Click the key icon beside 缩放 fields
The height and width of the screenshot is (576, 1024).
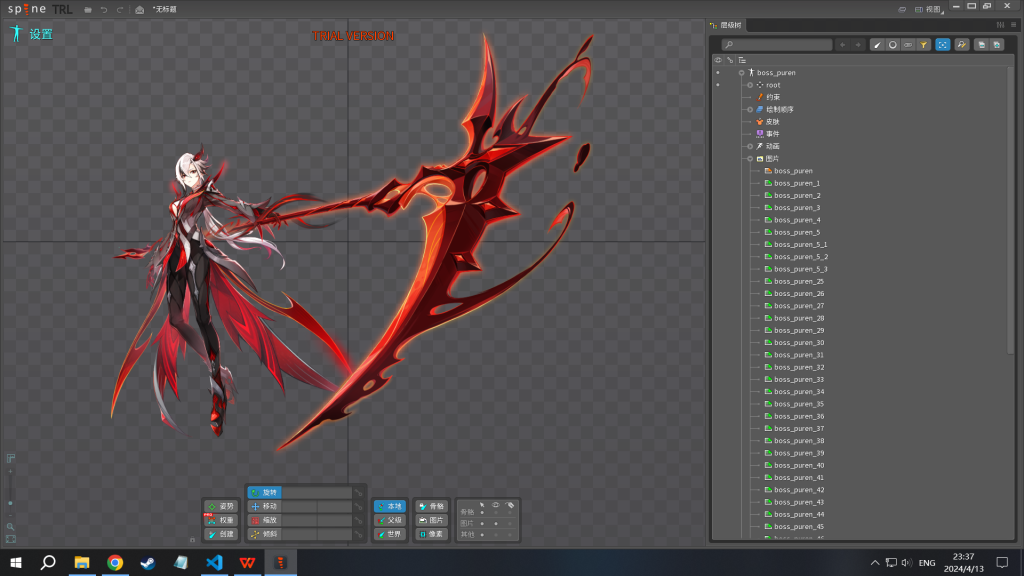pos(359,520)
